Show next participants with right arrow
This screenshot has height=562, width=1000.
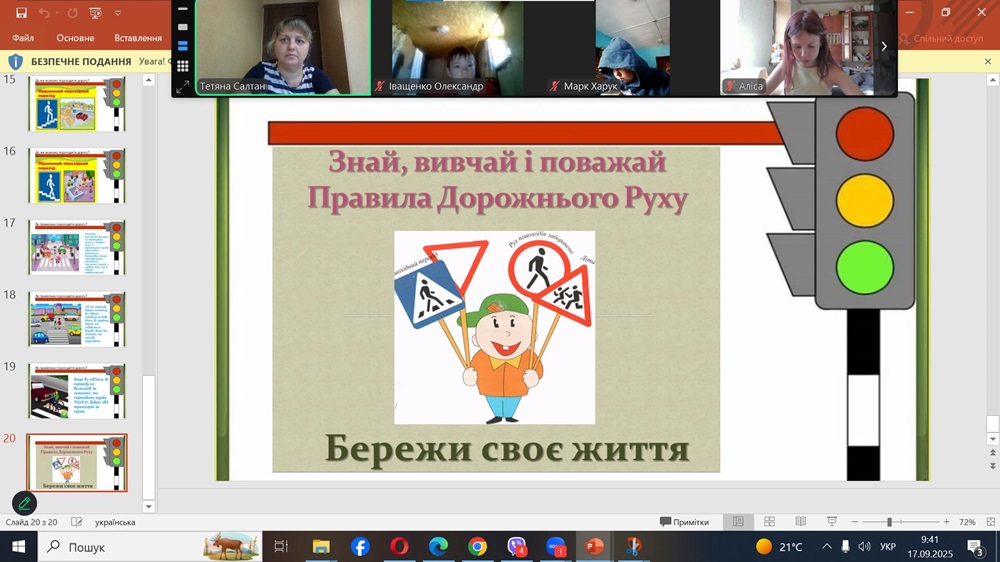pos(884,46)
